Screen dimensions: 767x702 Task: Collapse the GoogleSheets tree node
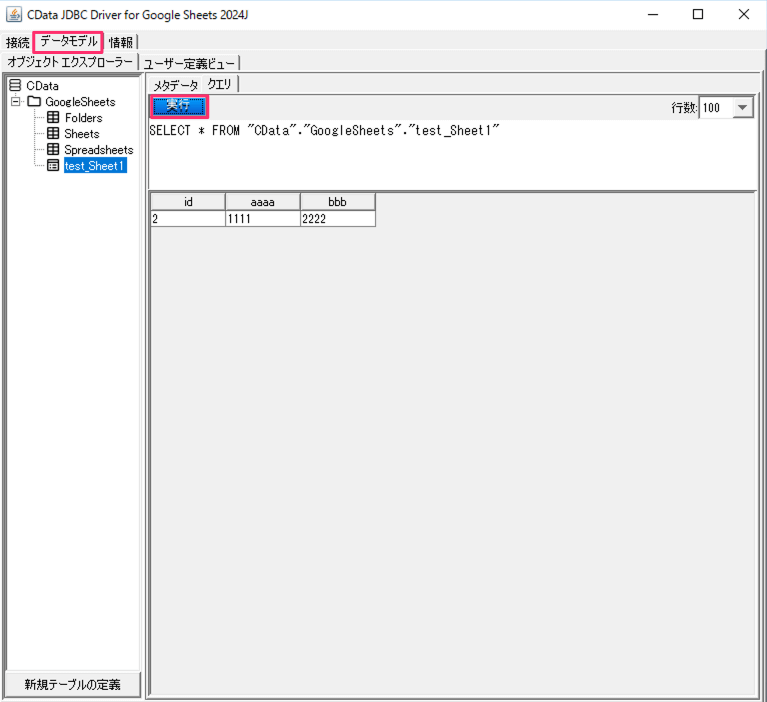point(16,102)
